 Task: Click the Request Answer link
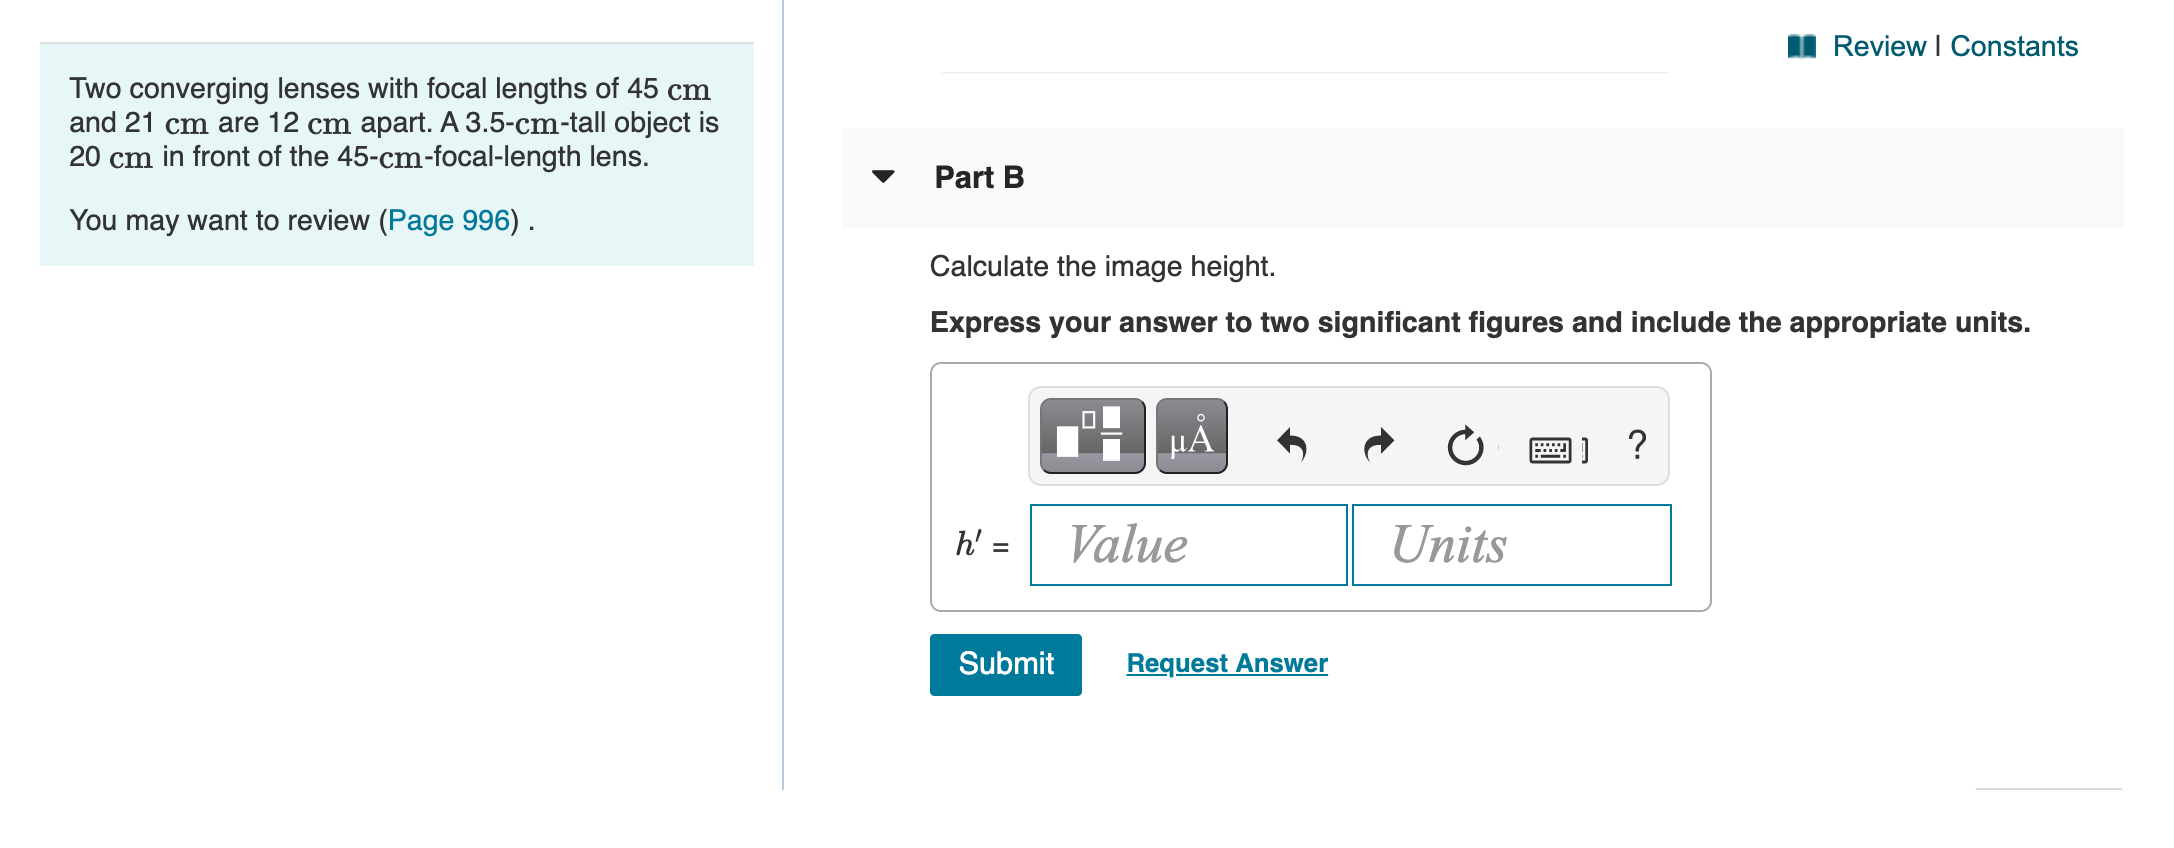pyautogui.click(x=1225, y=663)
